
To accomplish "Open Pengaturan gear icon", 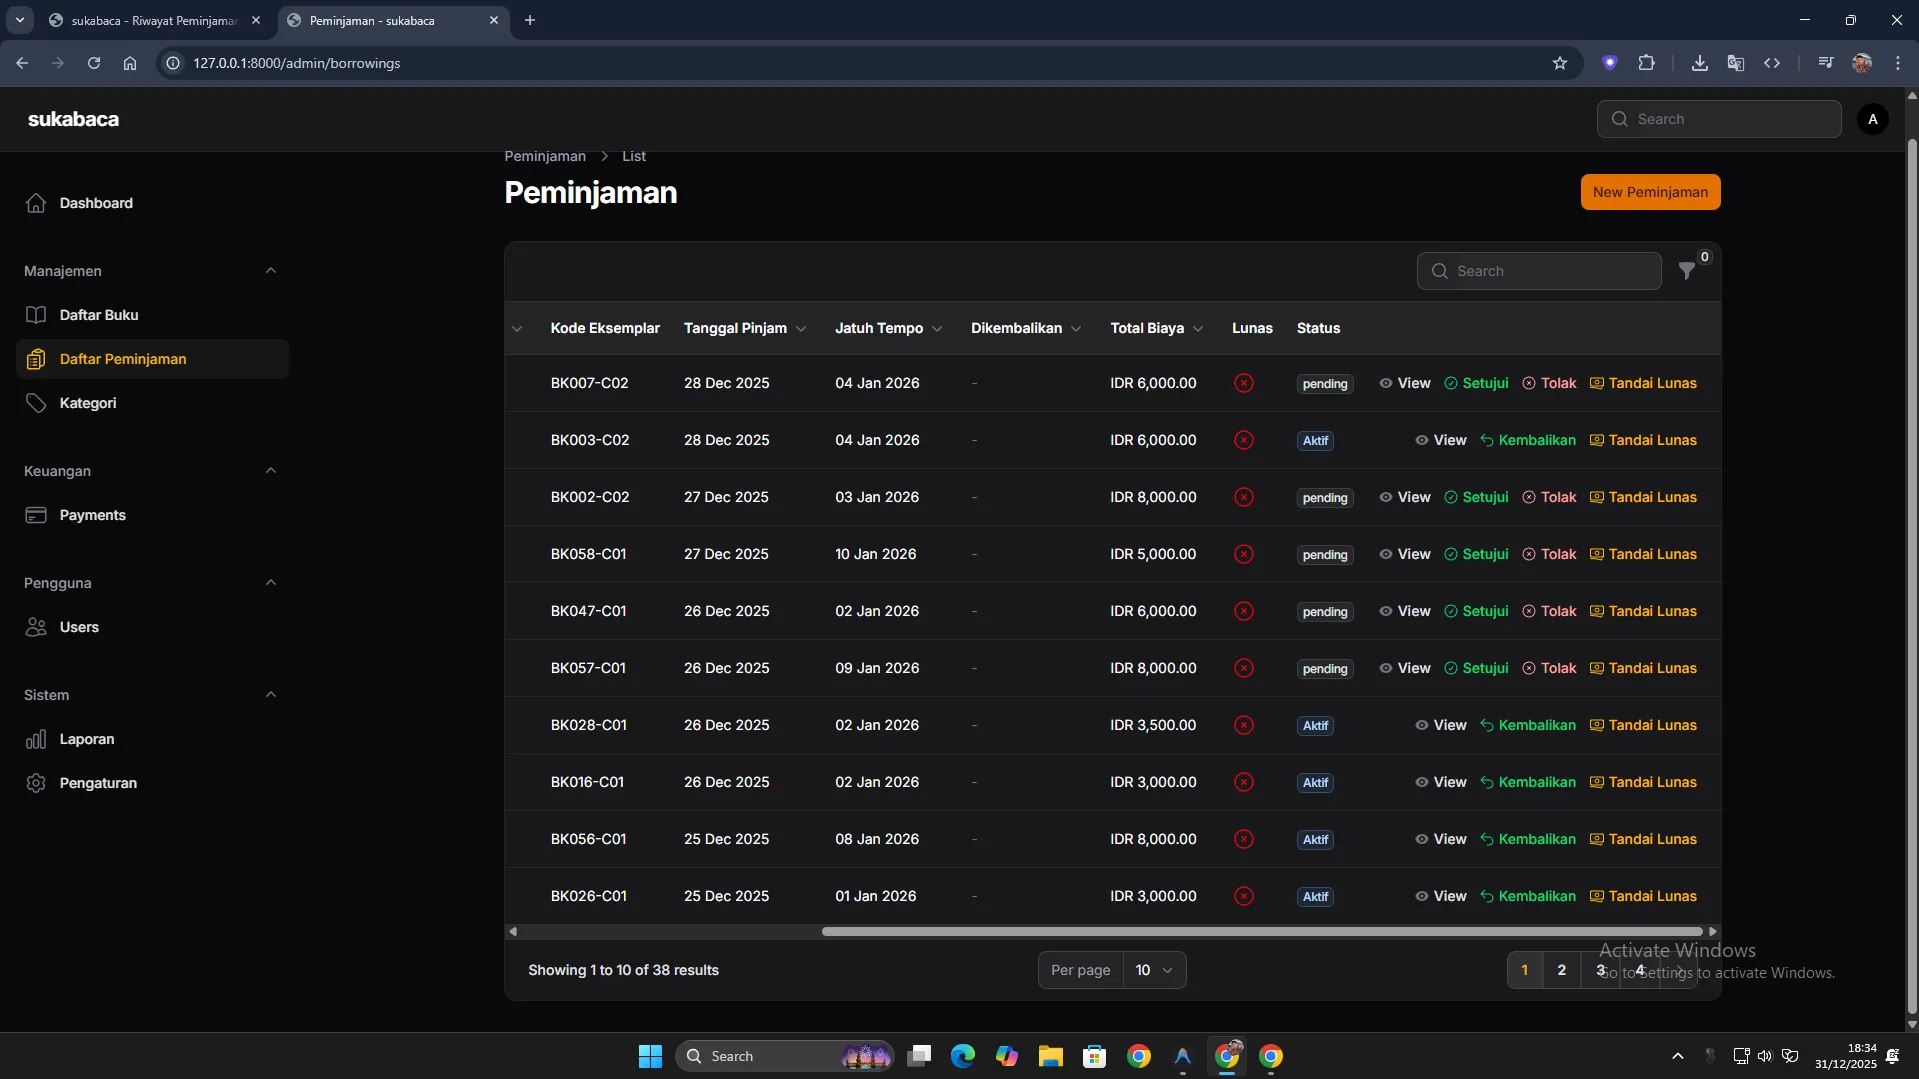I will tap(36, 783).
